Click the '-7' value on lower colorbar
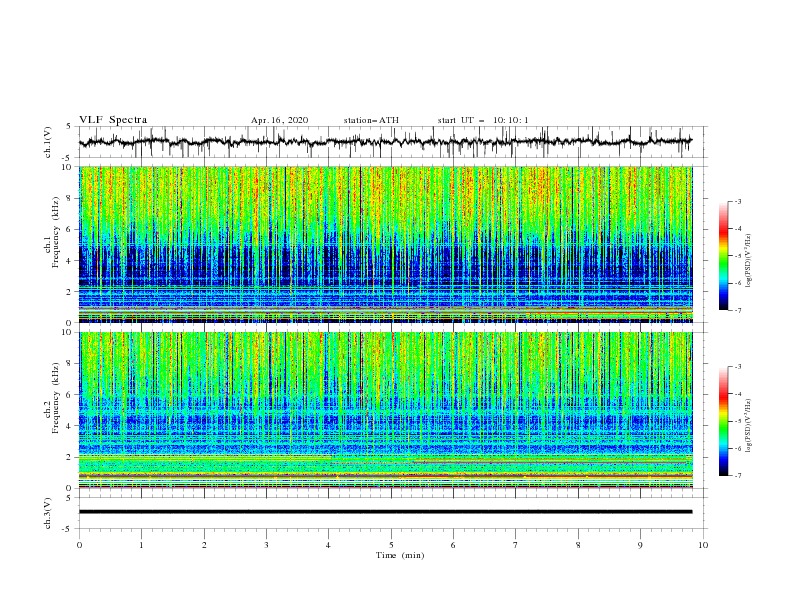The width and height of the screenshot is (792, 612). click(738, 475)
